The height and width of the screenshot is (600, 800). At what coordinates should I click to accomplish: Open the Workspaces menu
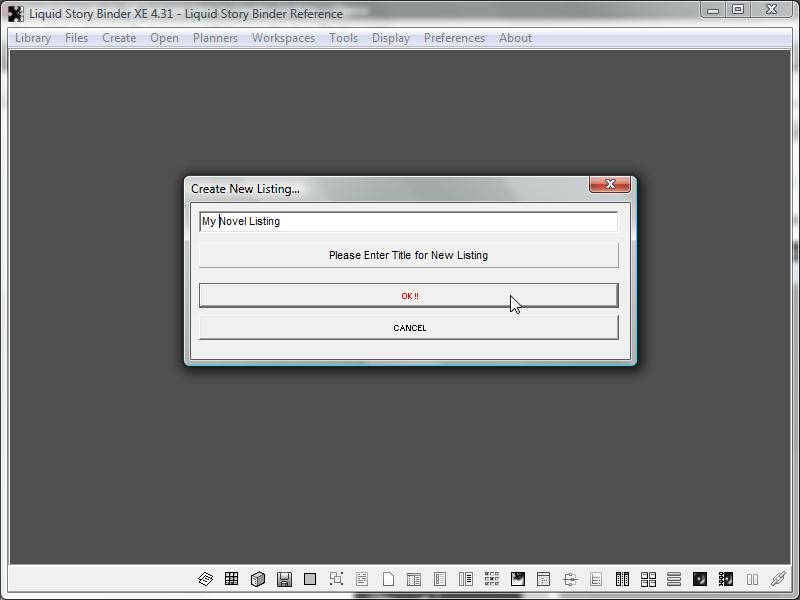click(283, 38)
